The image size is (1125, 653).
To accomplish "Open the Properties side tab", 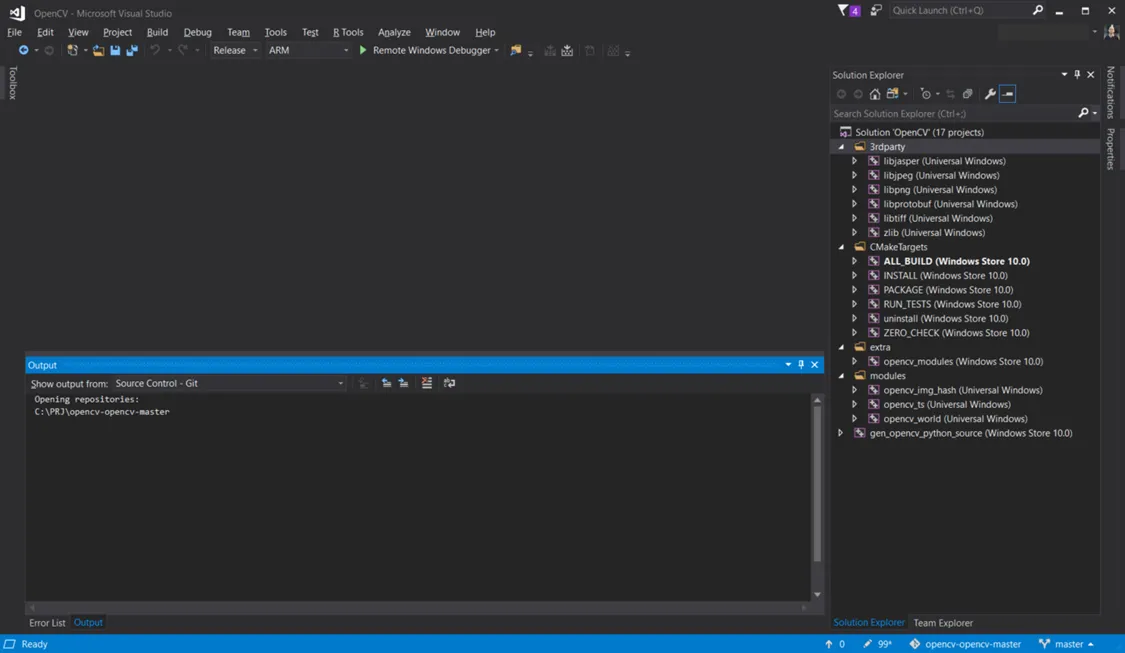I will click(1111, 149).
